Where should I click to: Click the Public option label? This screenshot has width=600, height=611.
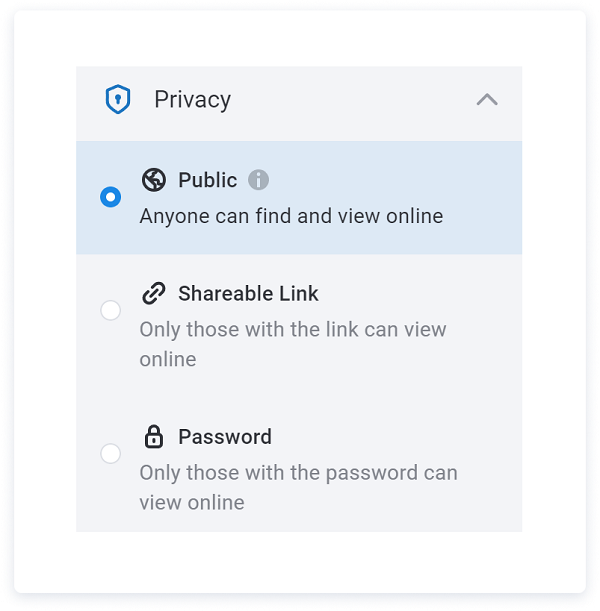[x=207, y=180]
